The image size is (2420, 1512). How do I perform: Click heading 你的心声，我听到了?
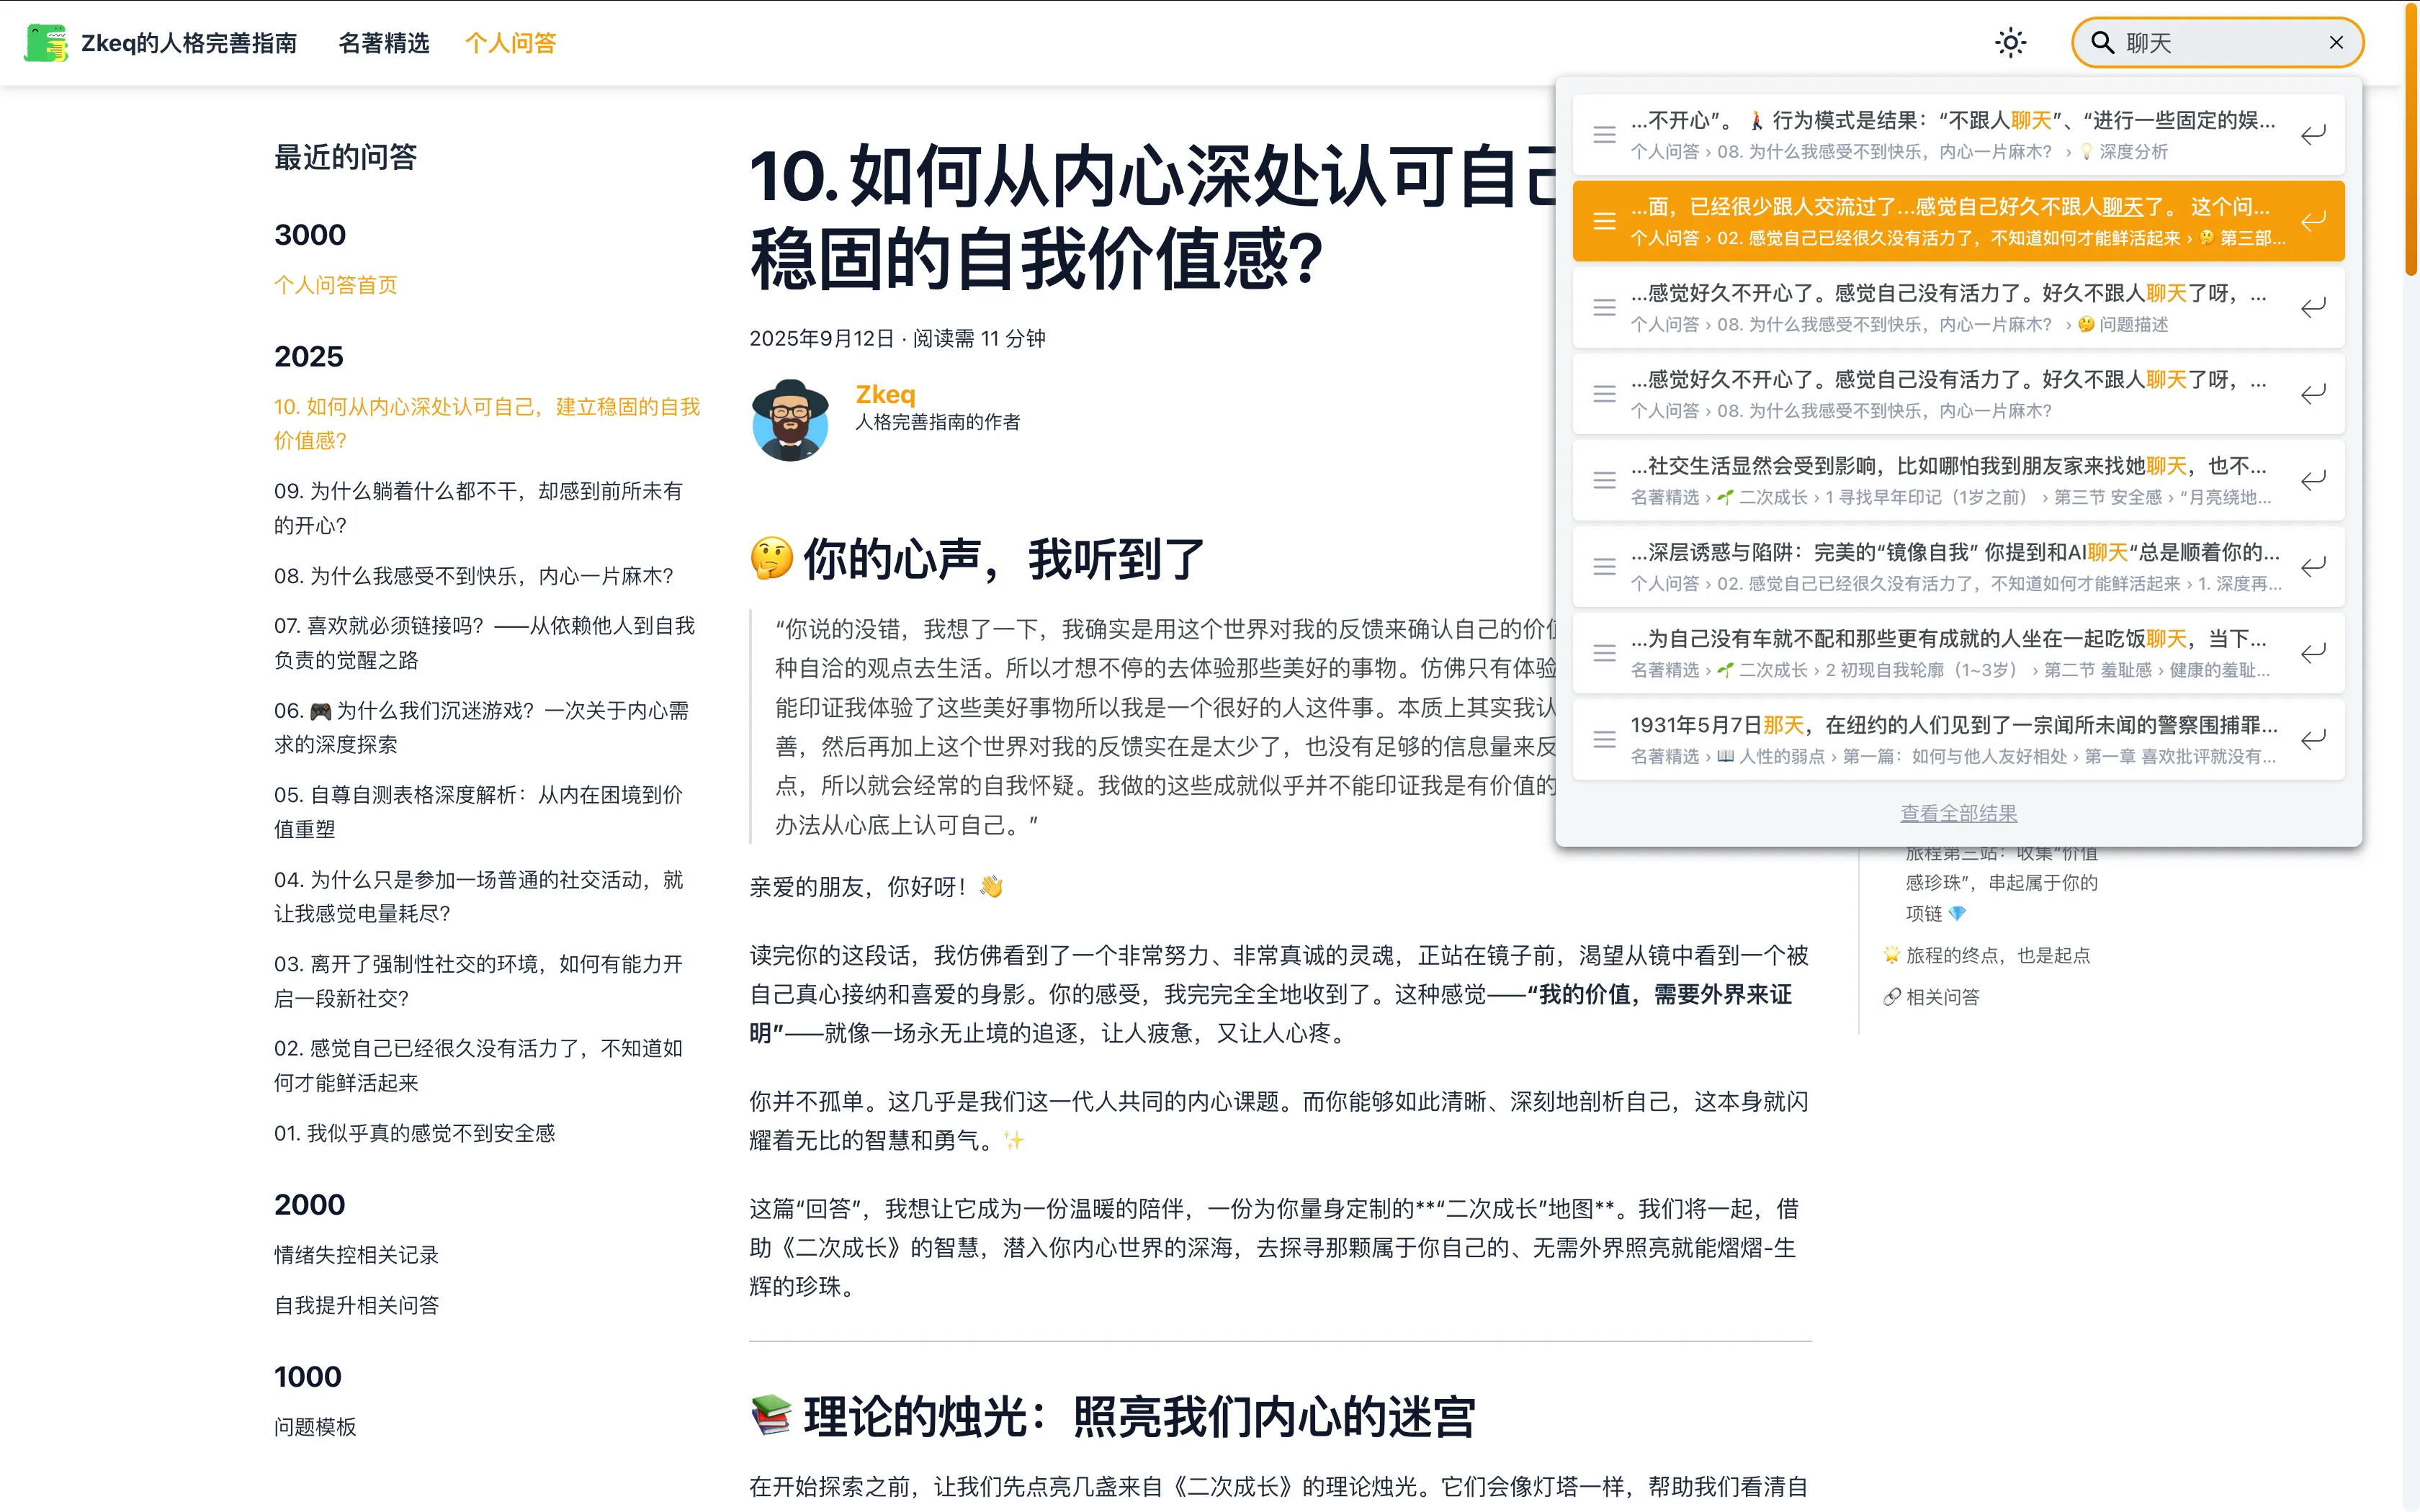[x=977, y=559]
